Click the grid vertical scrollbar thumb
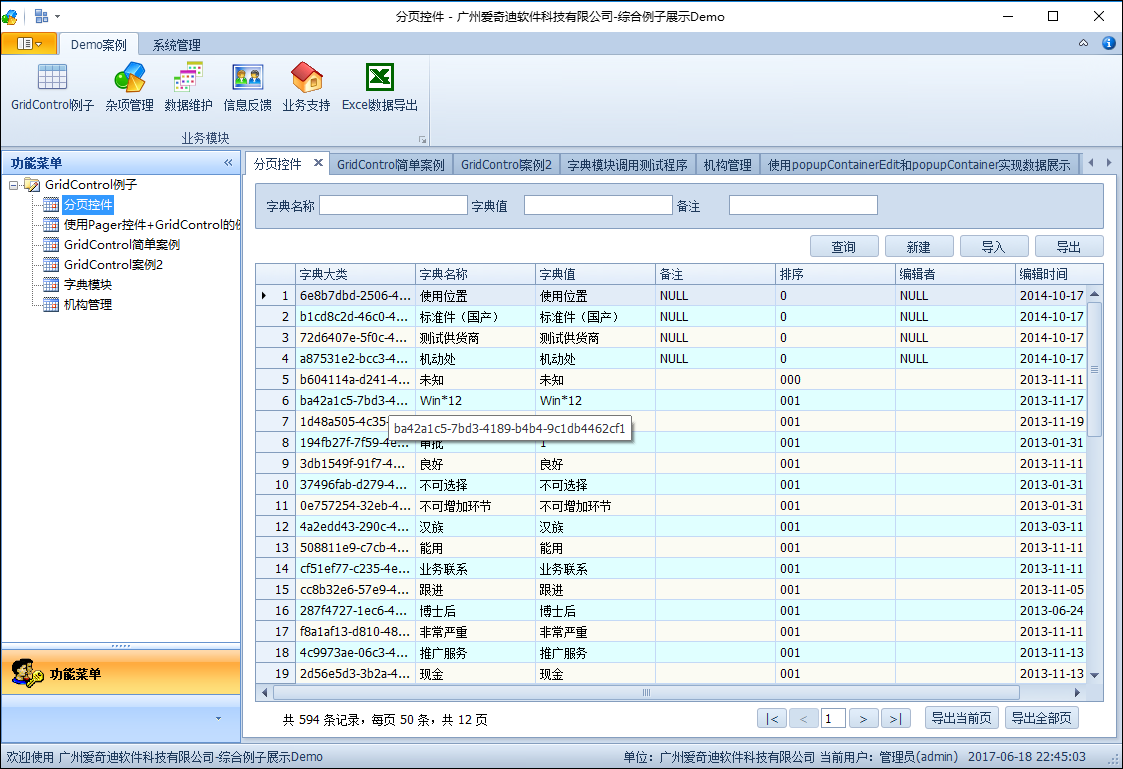Screen dimensions: 1123x769 click(x=1094, y=369)
